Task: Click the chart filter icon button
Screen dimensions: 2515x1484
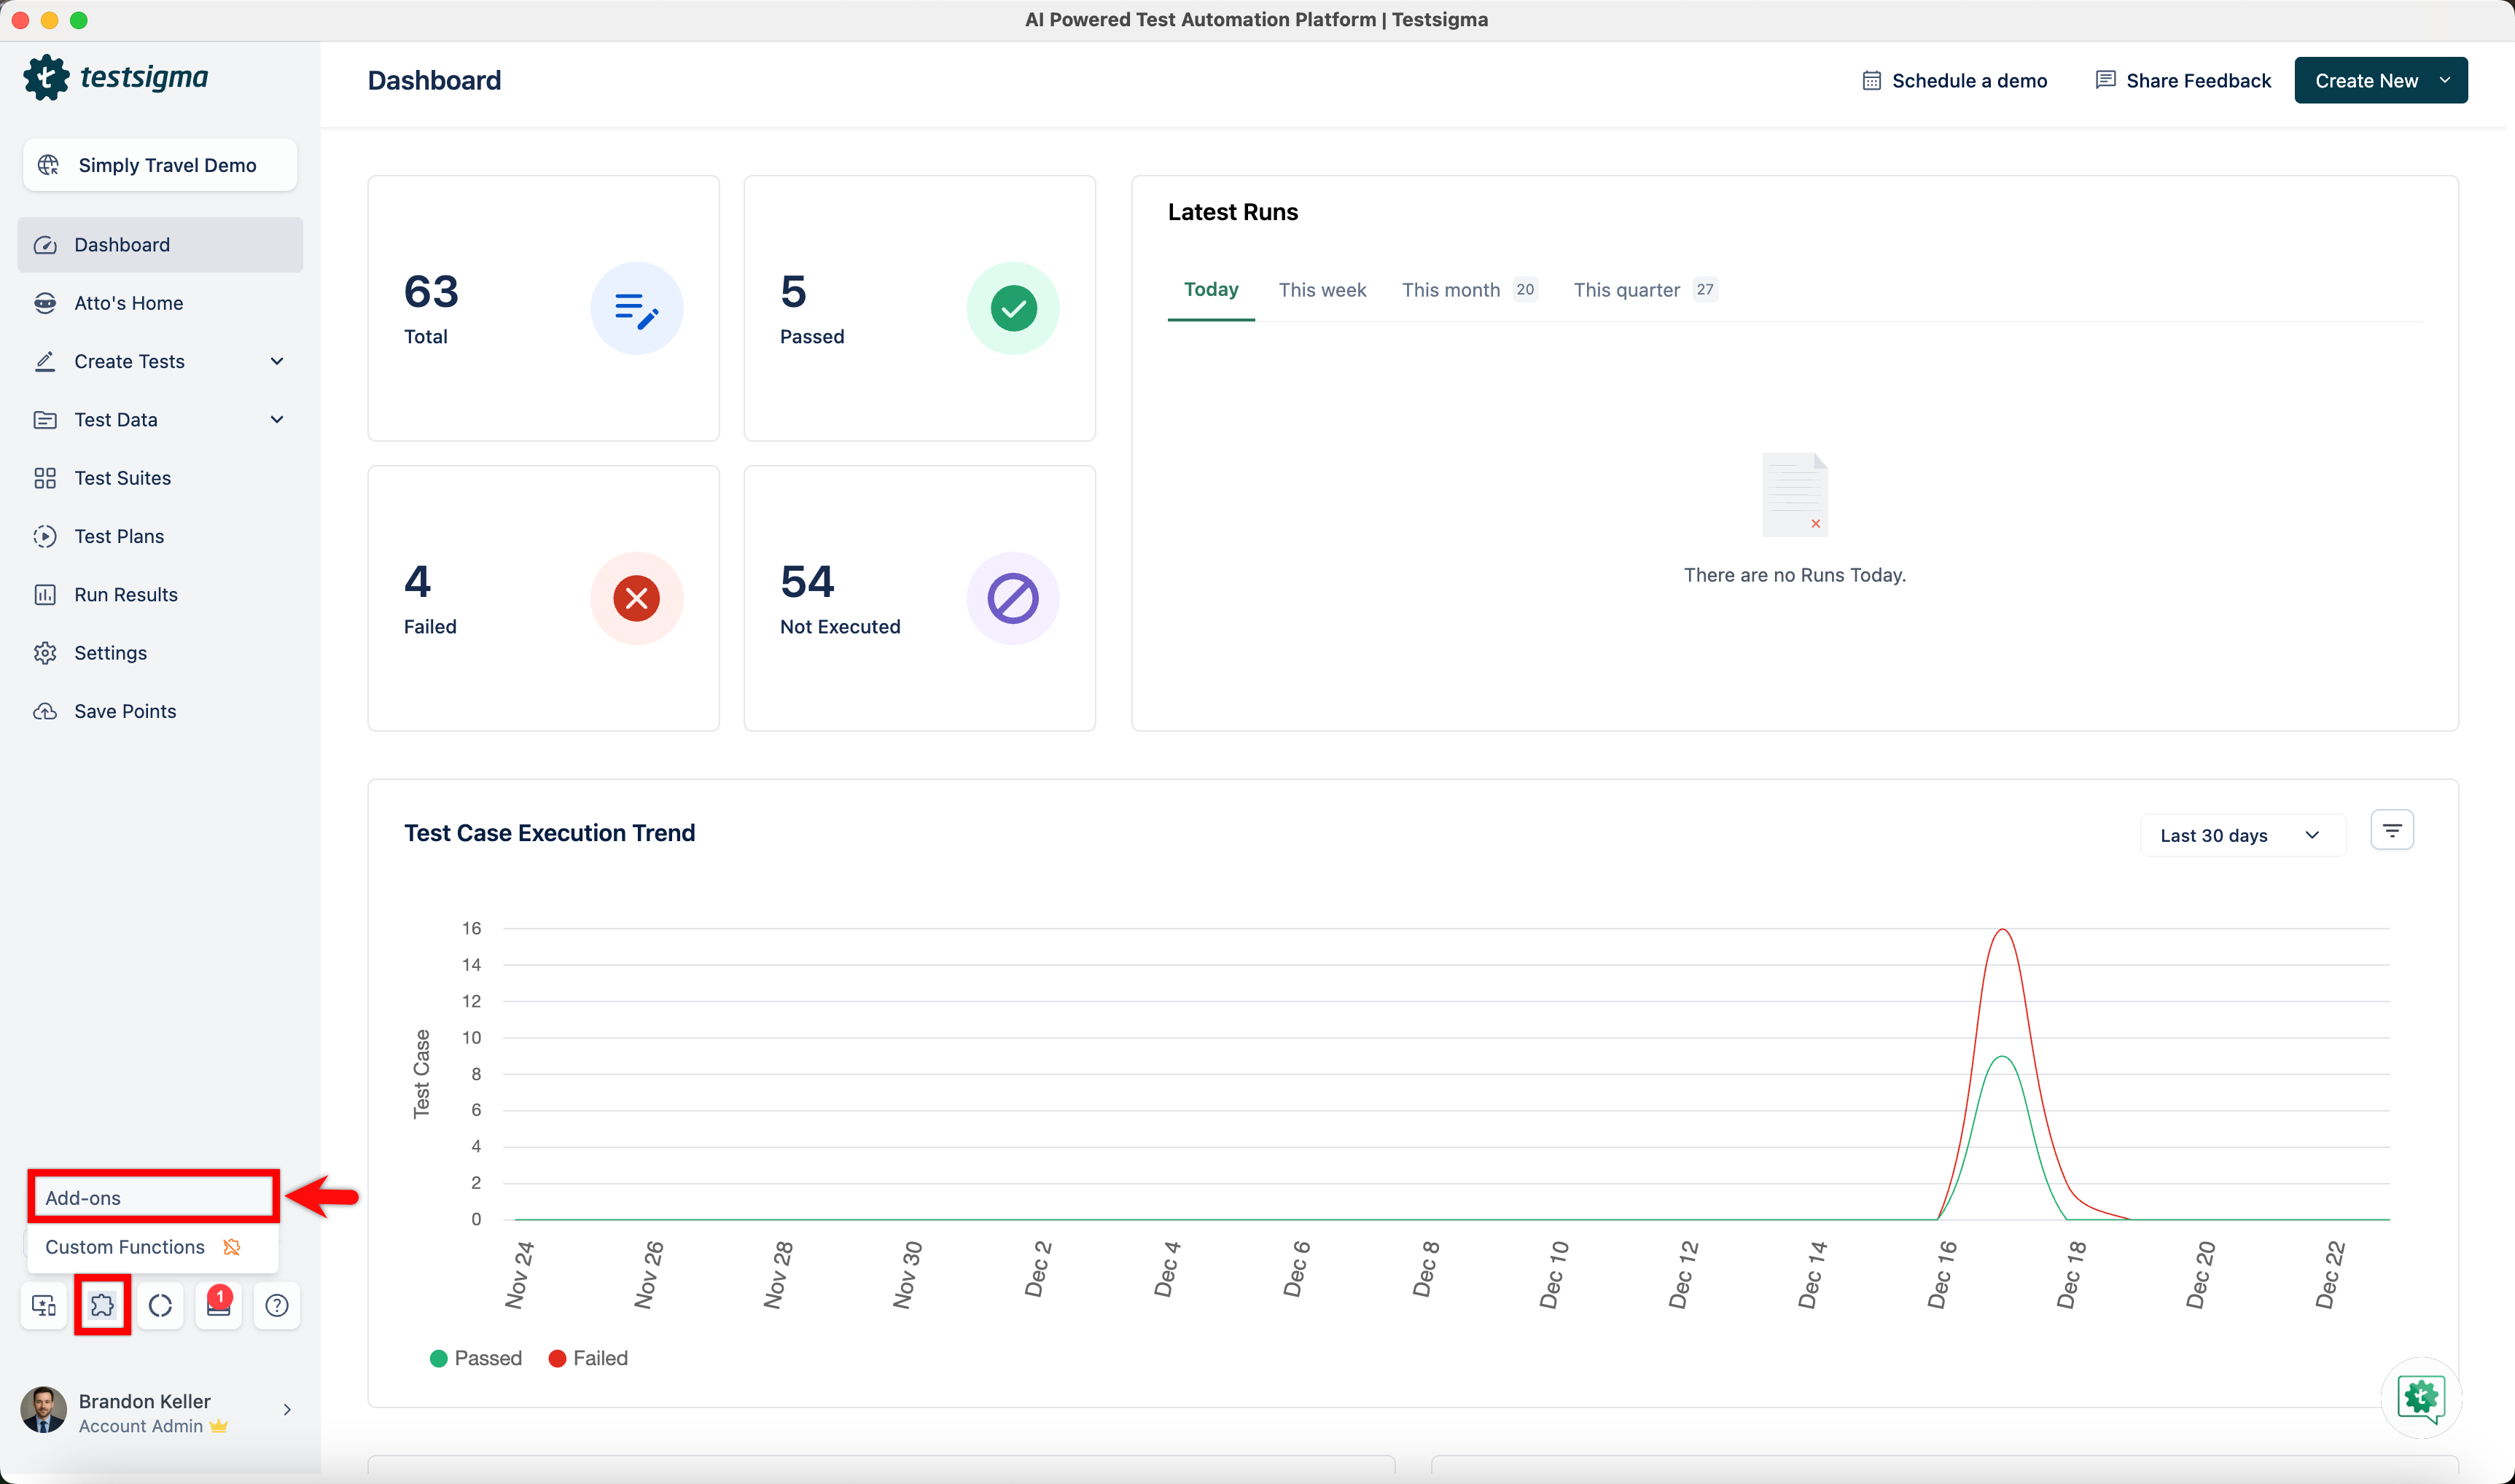Action: click(2391, 830)
